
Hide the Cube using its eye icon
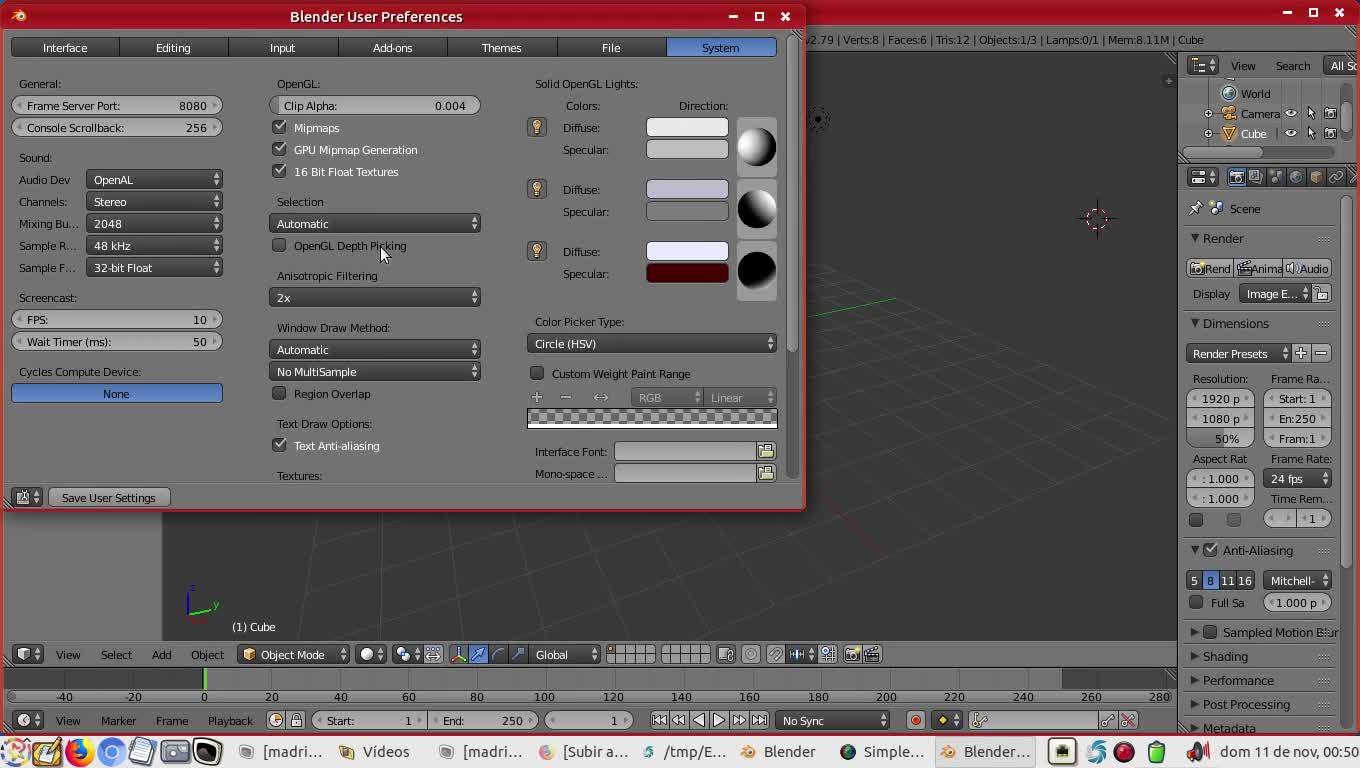click(1291, 133)
